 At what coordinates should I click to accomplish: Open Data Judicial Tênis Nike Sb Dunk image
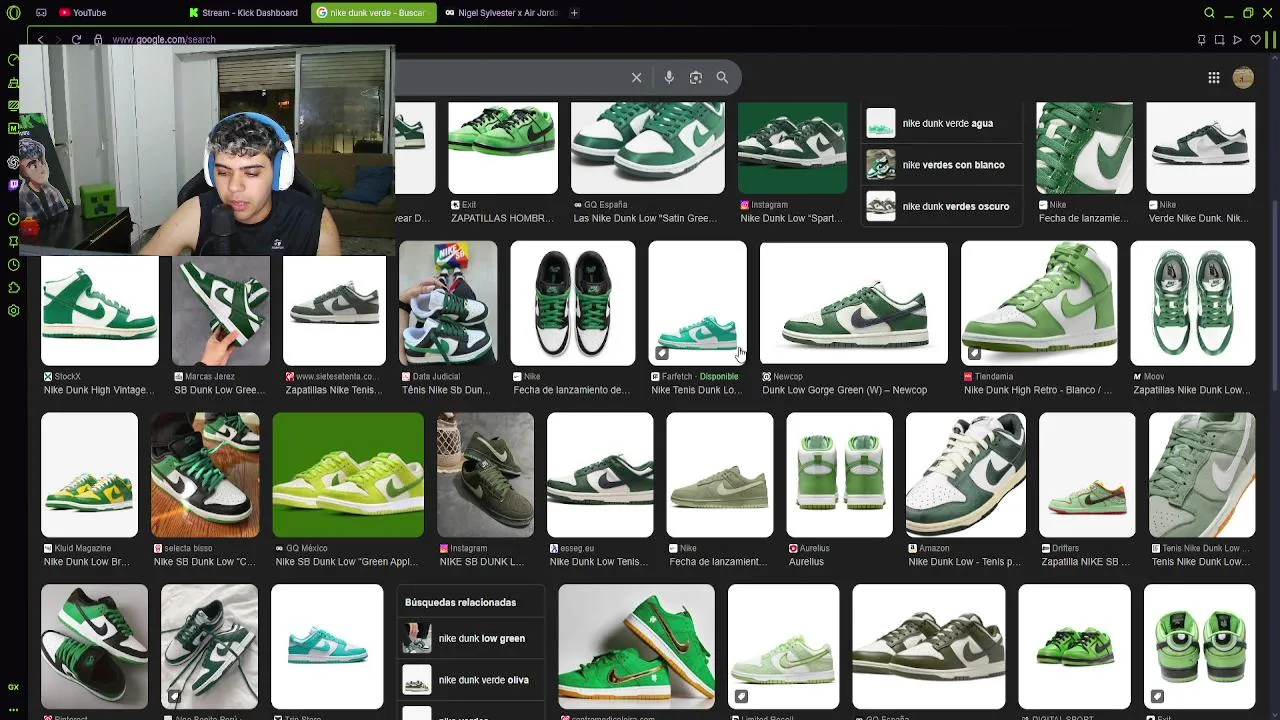(x=447, y=303)
